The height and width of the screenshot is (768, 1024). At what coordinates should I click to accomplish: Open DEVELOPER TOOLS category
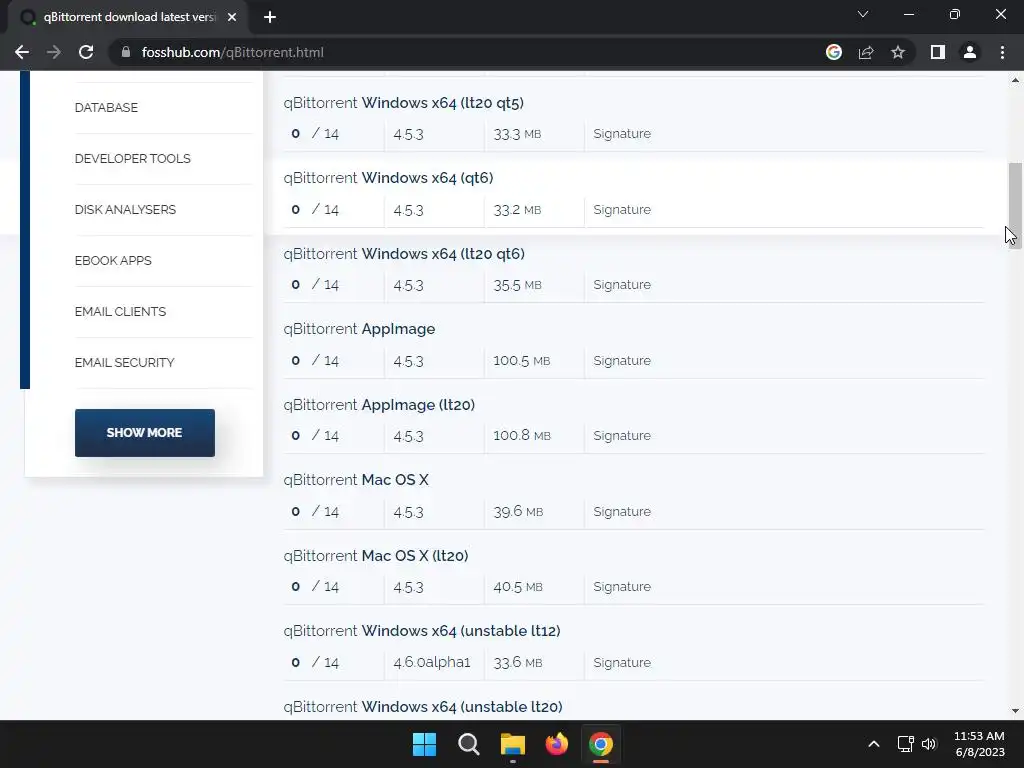pyautogui.click(x=133, y=159)
